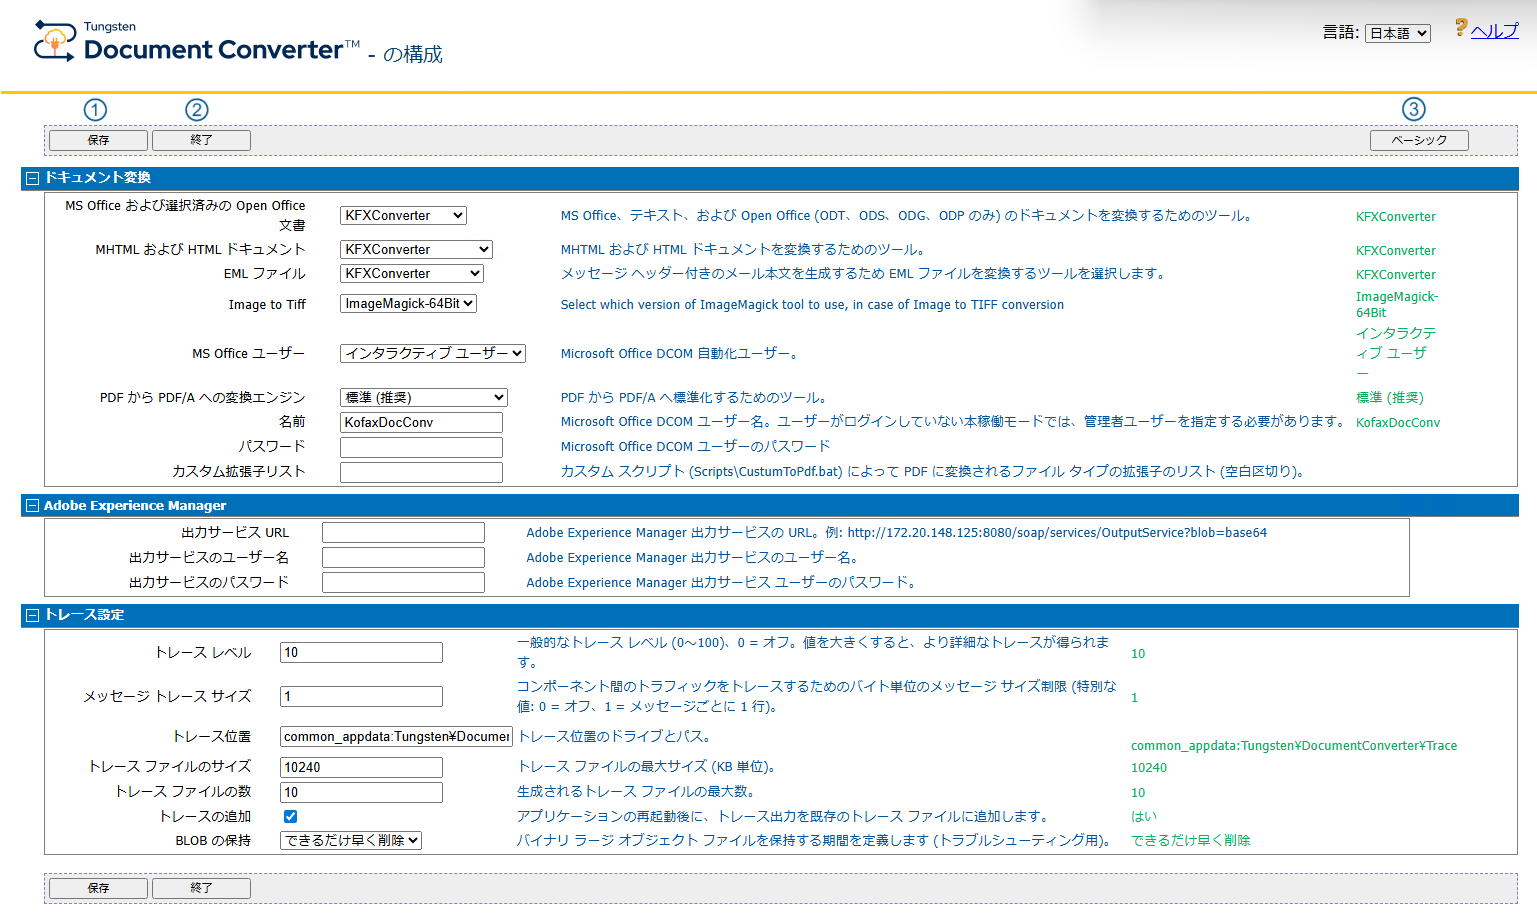Click the Microsoft Office DCOM 自動化ユーザー description
This screenshot has width=1537, height=921.
click(x=679, y=354)
